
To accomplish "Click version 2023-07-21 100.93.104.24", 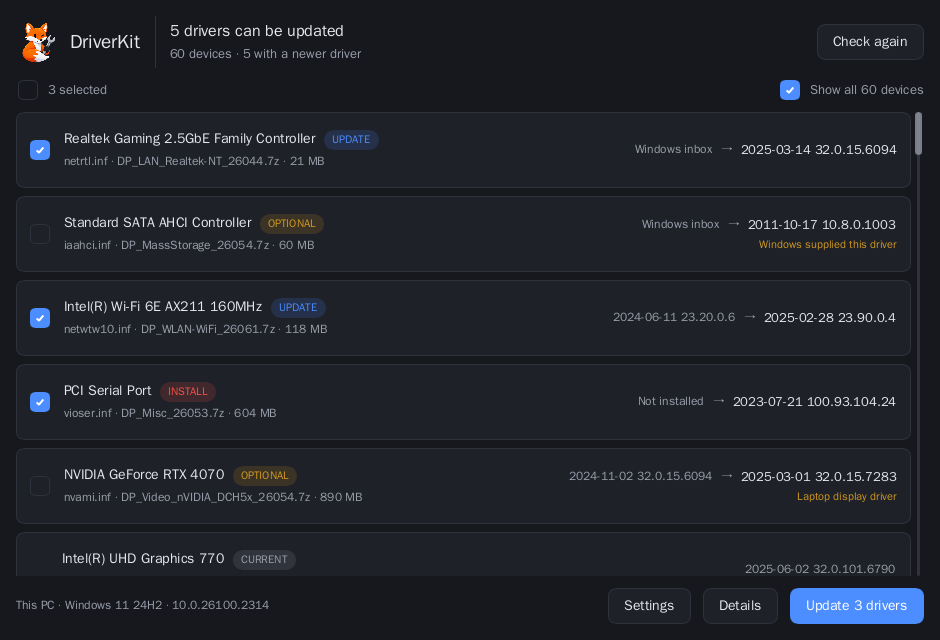I will (x=814, y=401).
